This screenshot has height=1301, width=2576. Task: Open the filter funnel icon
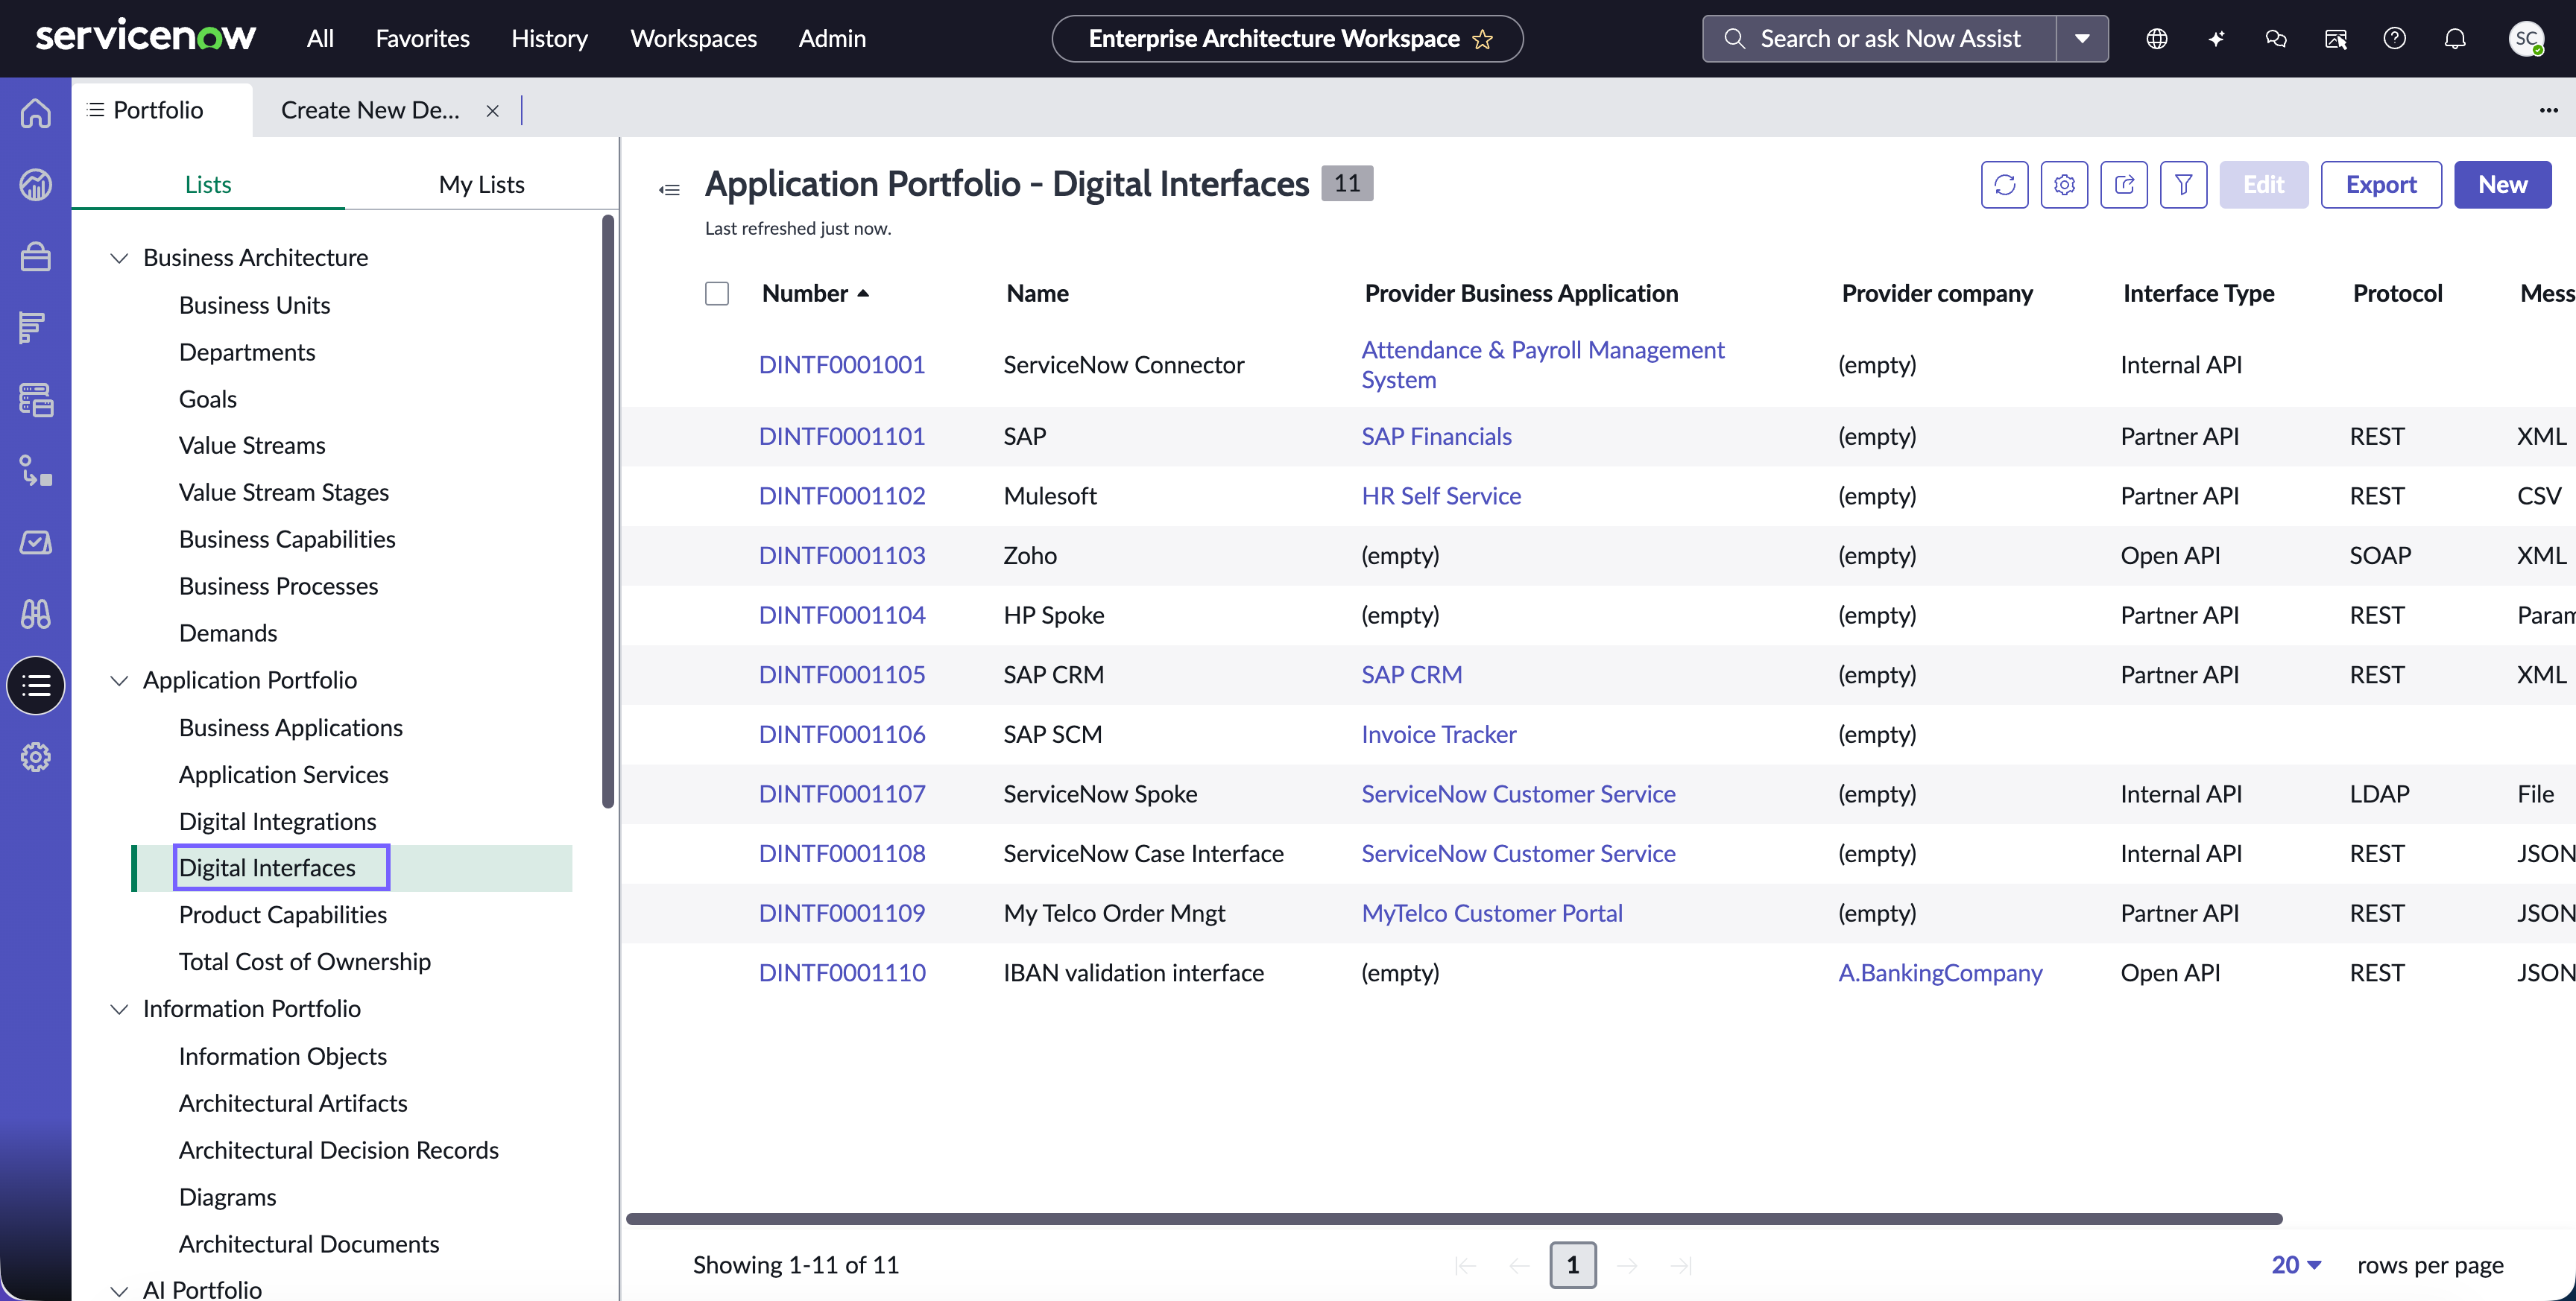2183,184
